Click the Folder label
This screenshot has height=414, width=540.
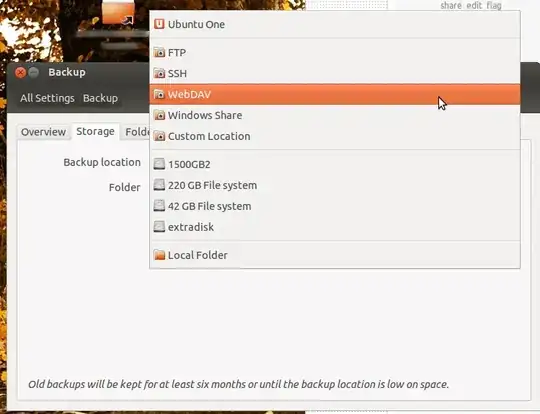(x=125, y=187)
